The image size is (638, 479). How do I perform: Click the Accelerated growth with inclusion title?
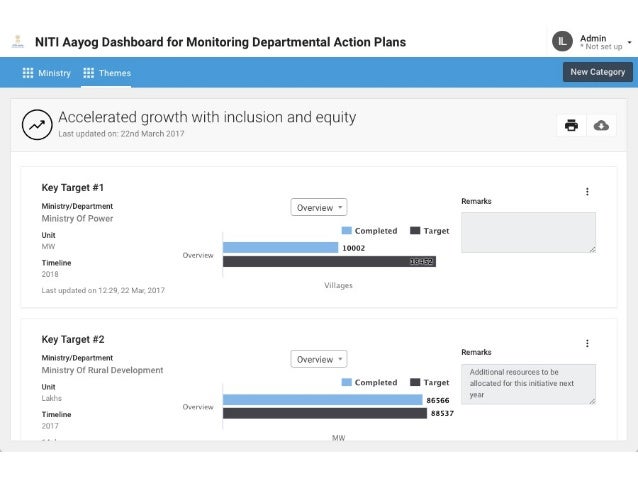point(207,117)
